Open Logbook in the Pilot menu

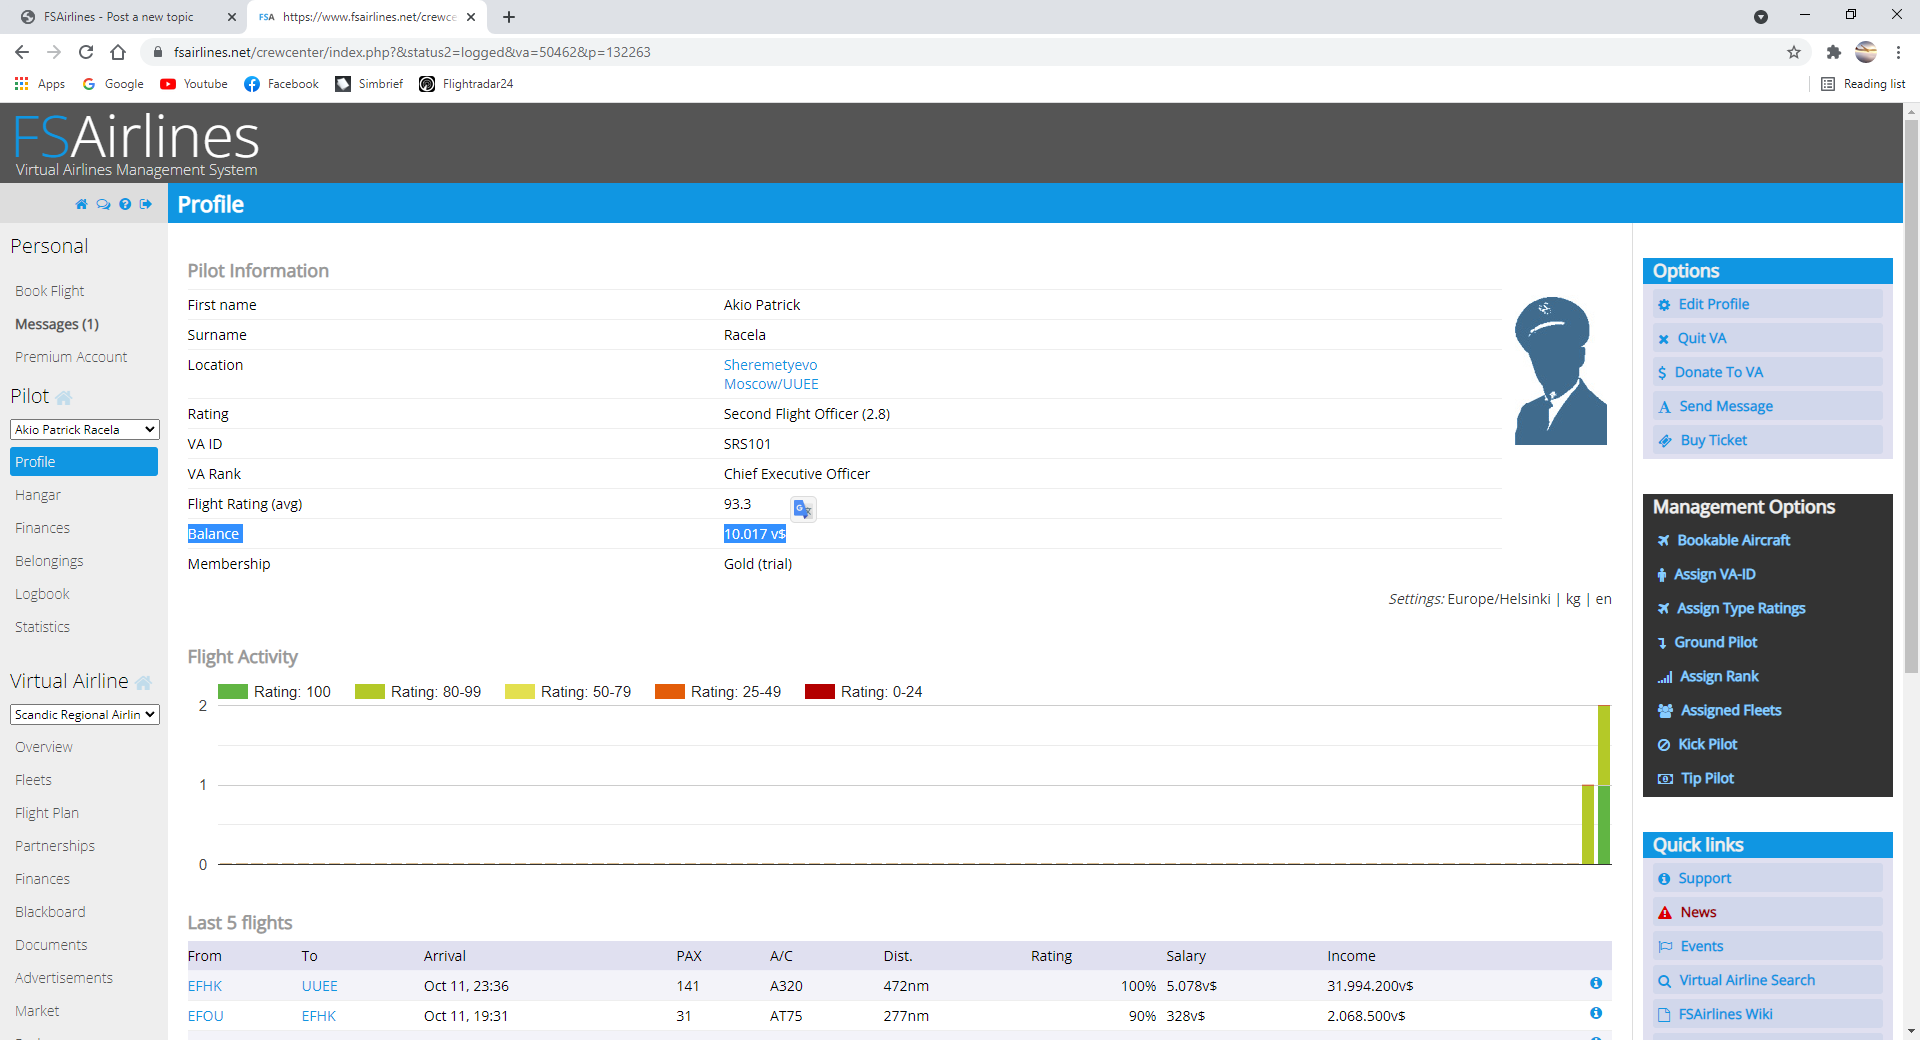pyautogui.click(x=42, y=594)
